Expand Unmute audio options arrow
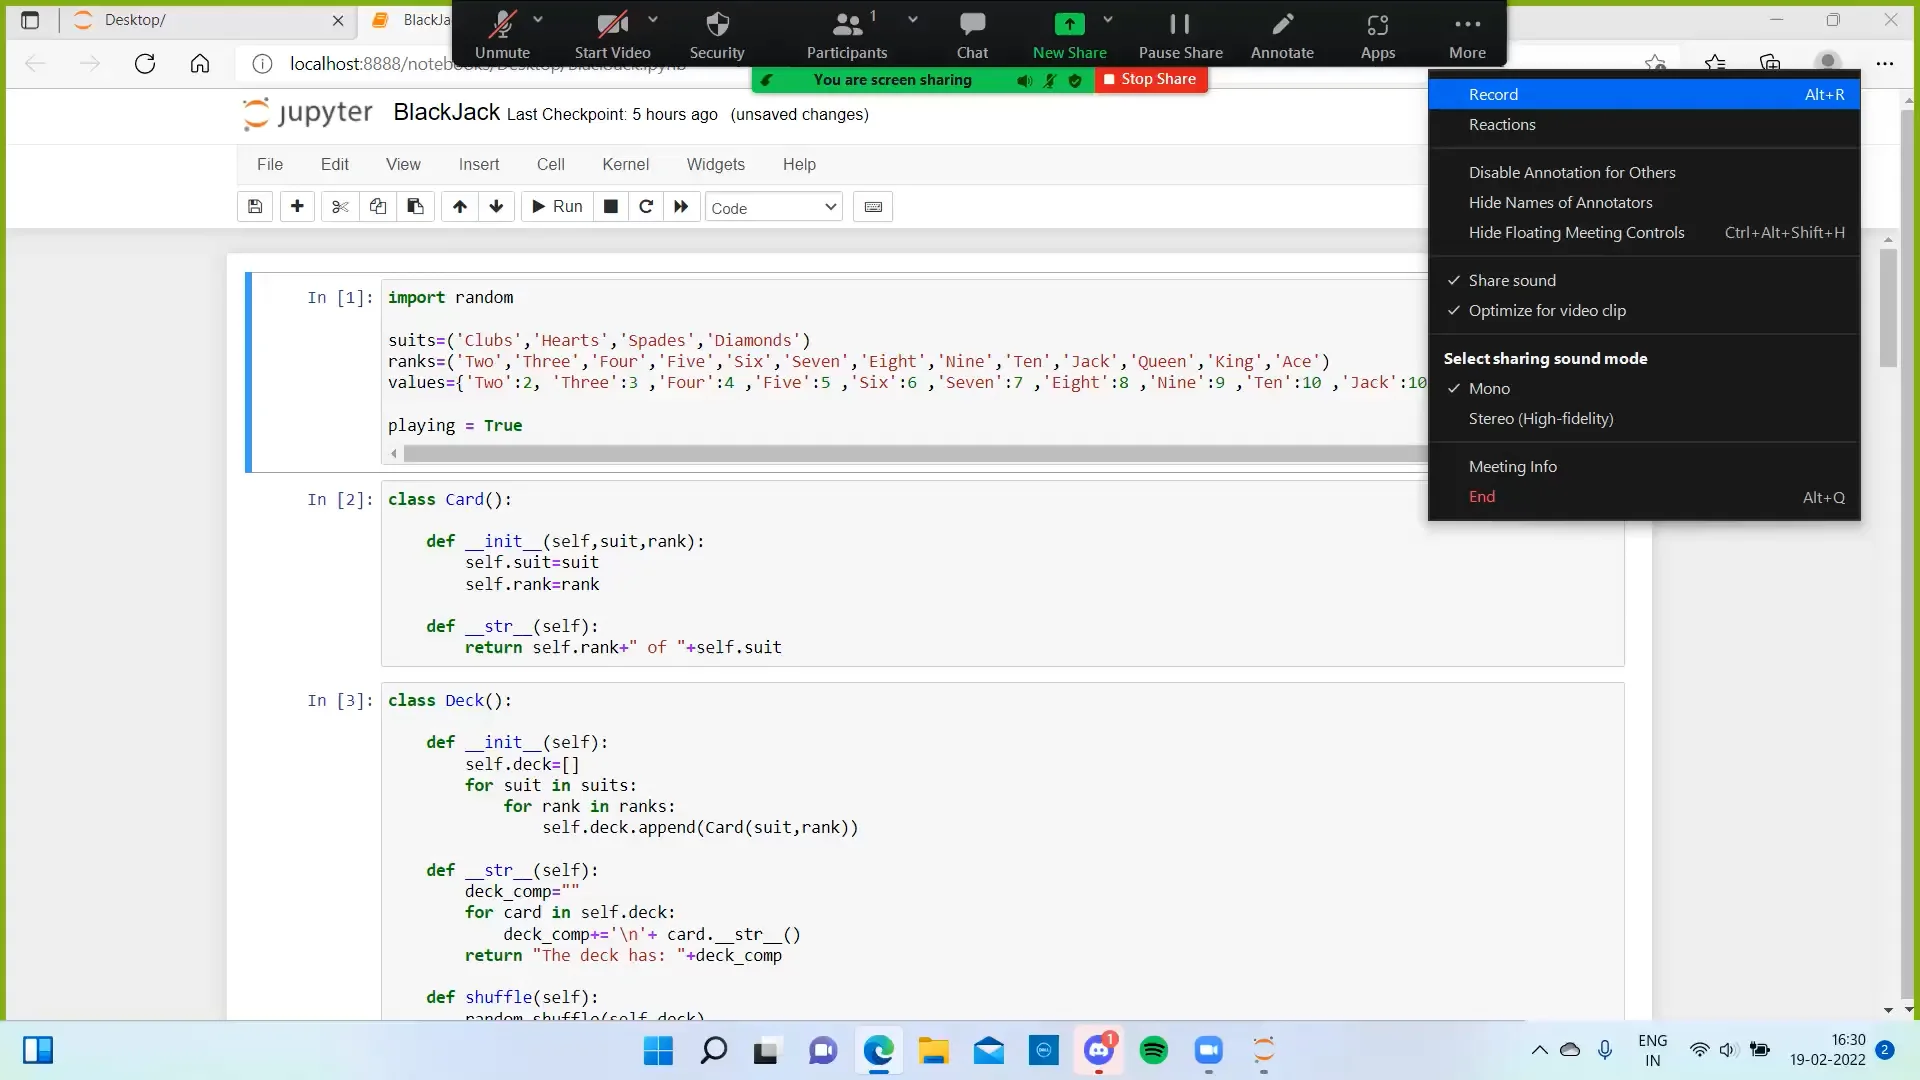Screen dimensions: 1920x1080 538,19
